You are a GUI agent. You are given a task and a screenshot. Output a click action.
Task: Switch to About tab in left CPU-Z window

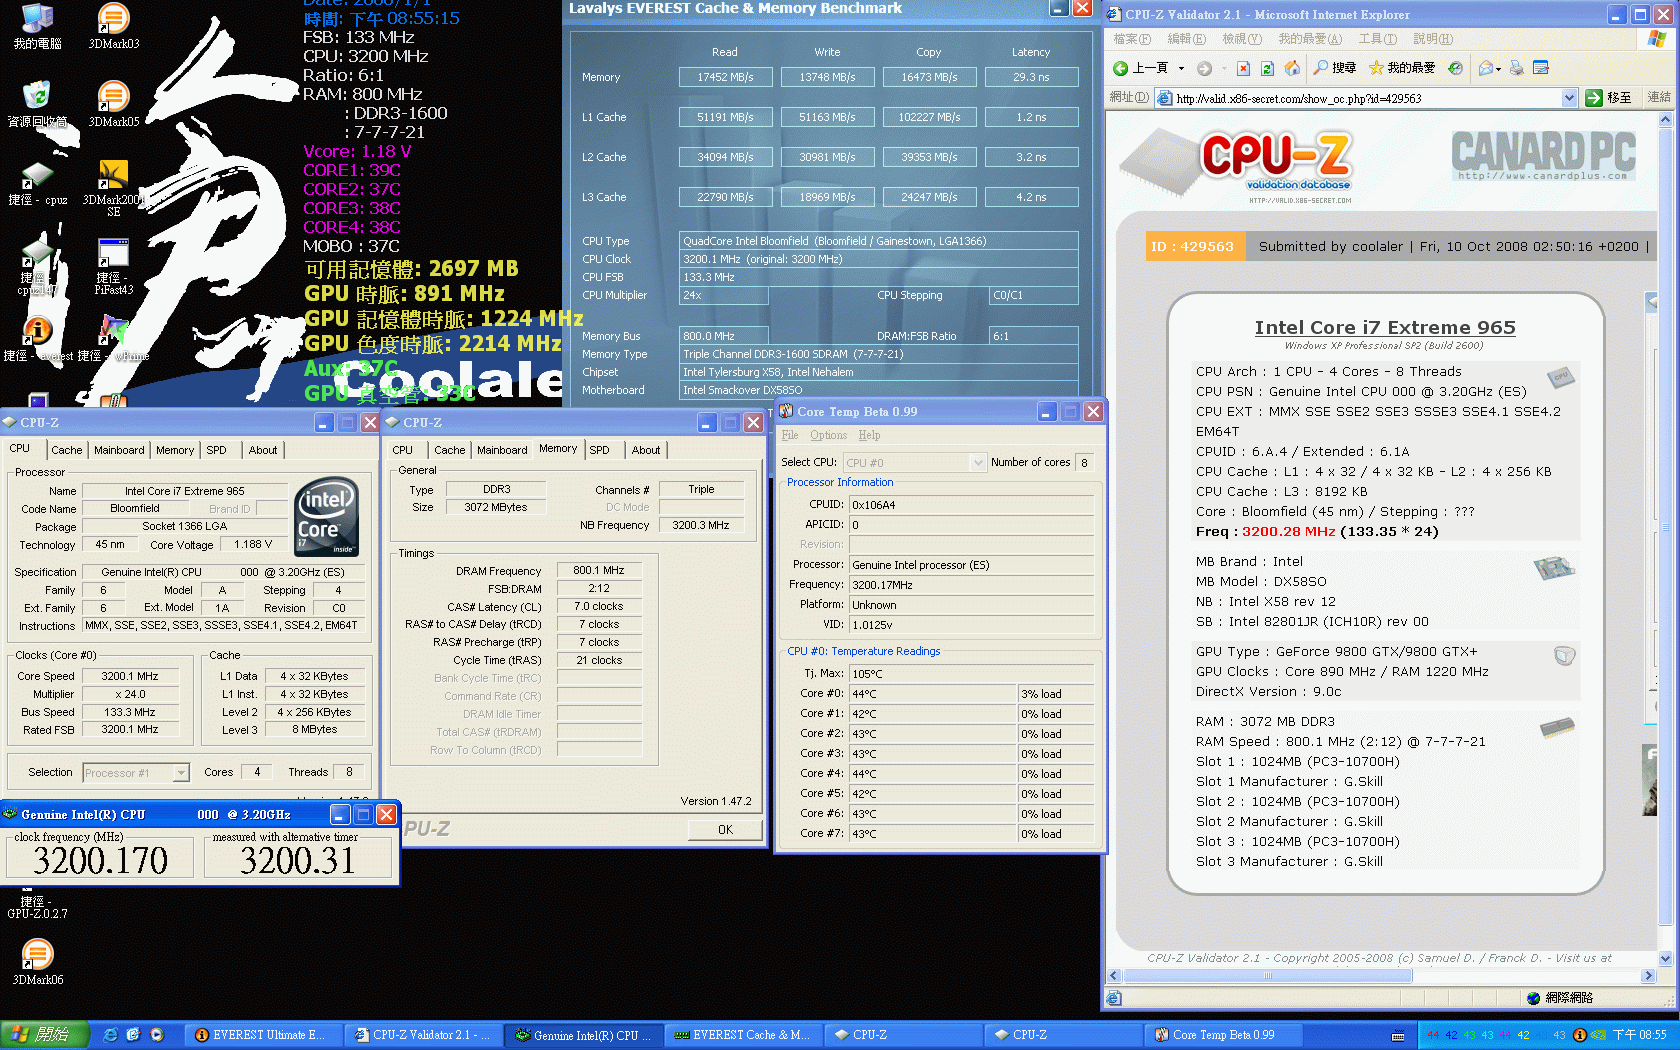point(263,450)
